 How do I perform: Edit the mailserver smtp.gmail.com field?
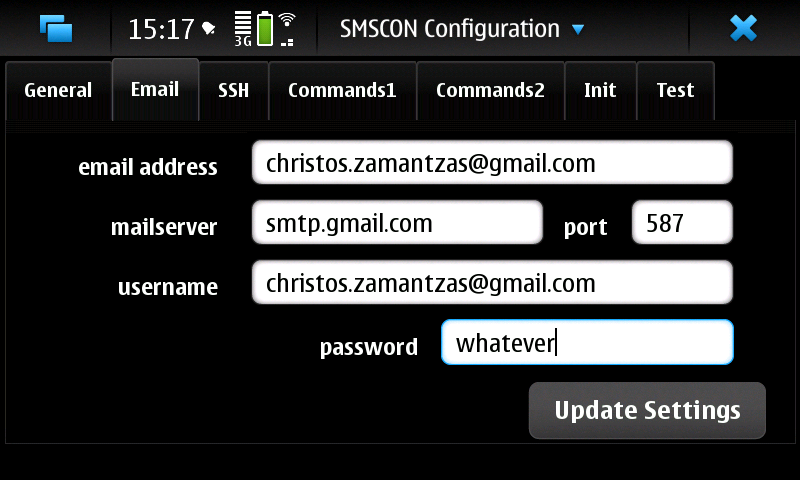click(397, 222)
